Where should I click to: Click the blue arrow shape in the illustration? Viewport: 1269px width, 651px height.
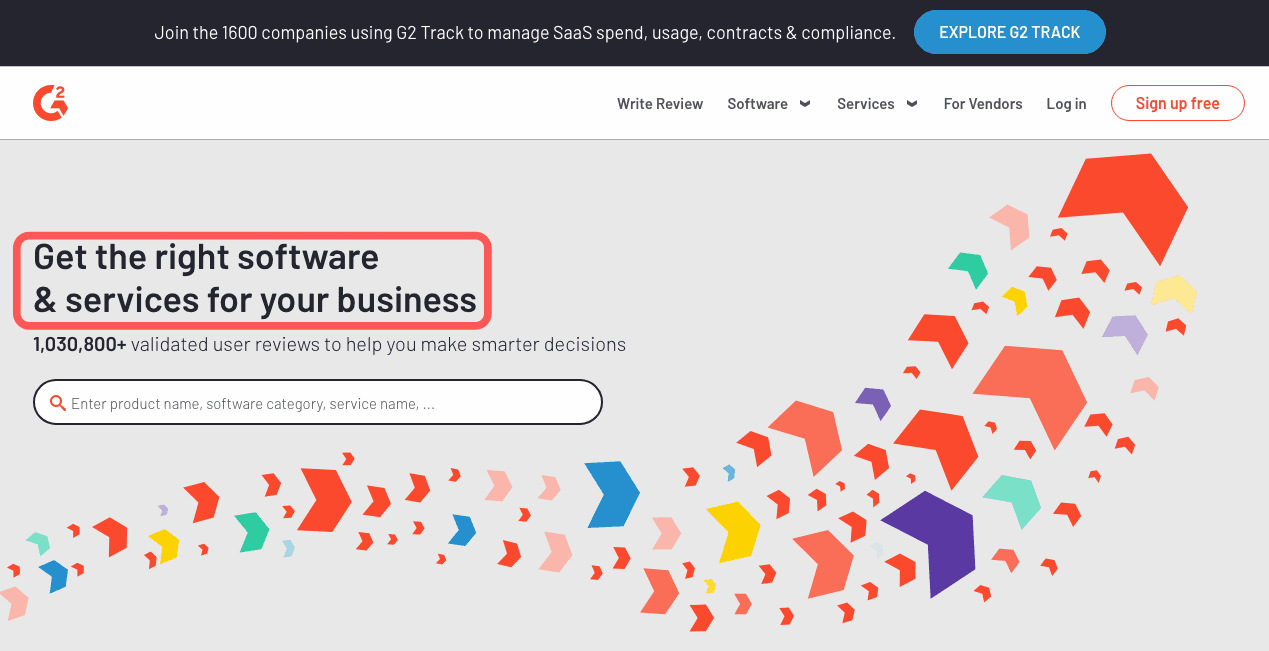coord(613,494)
